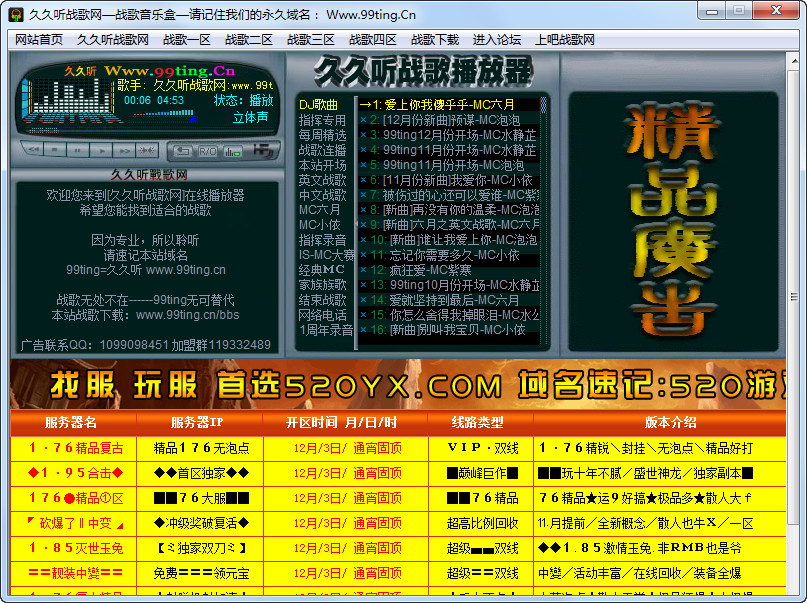The image size is (807, 603).
Task: Stop playback with the stop button
Action: tap(56, 150)
